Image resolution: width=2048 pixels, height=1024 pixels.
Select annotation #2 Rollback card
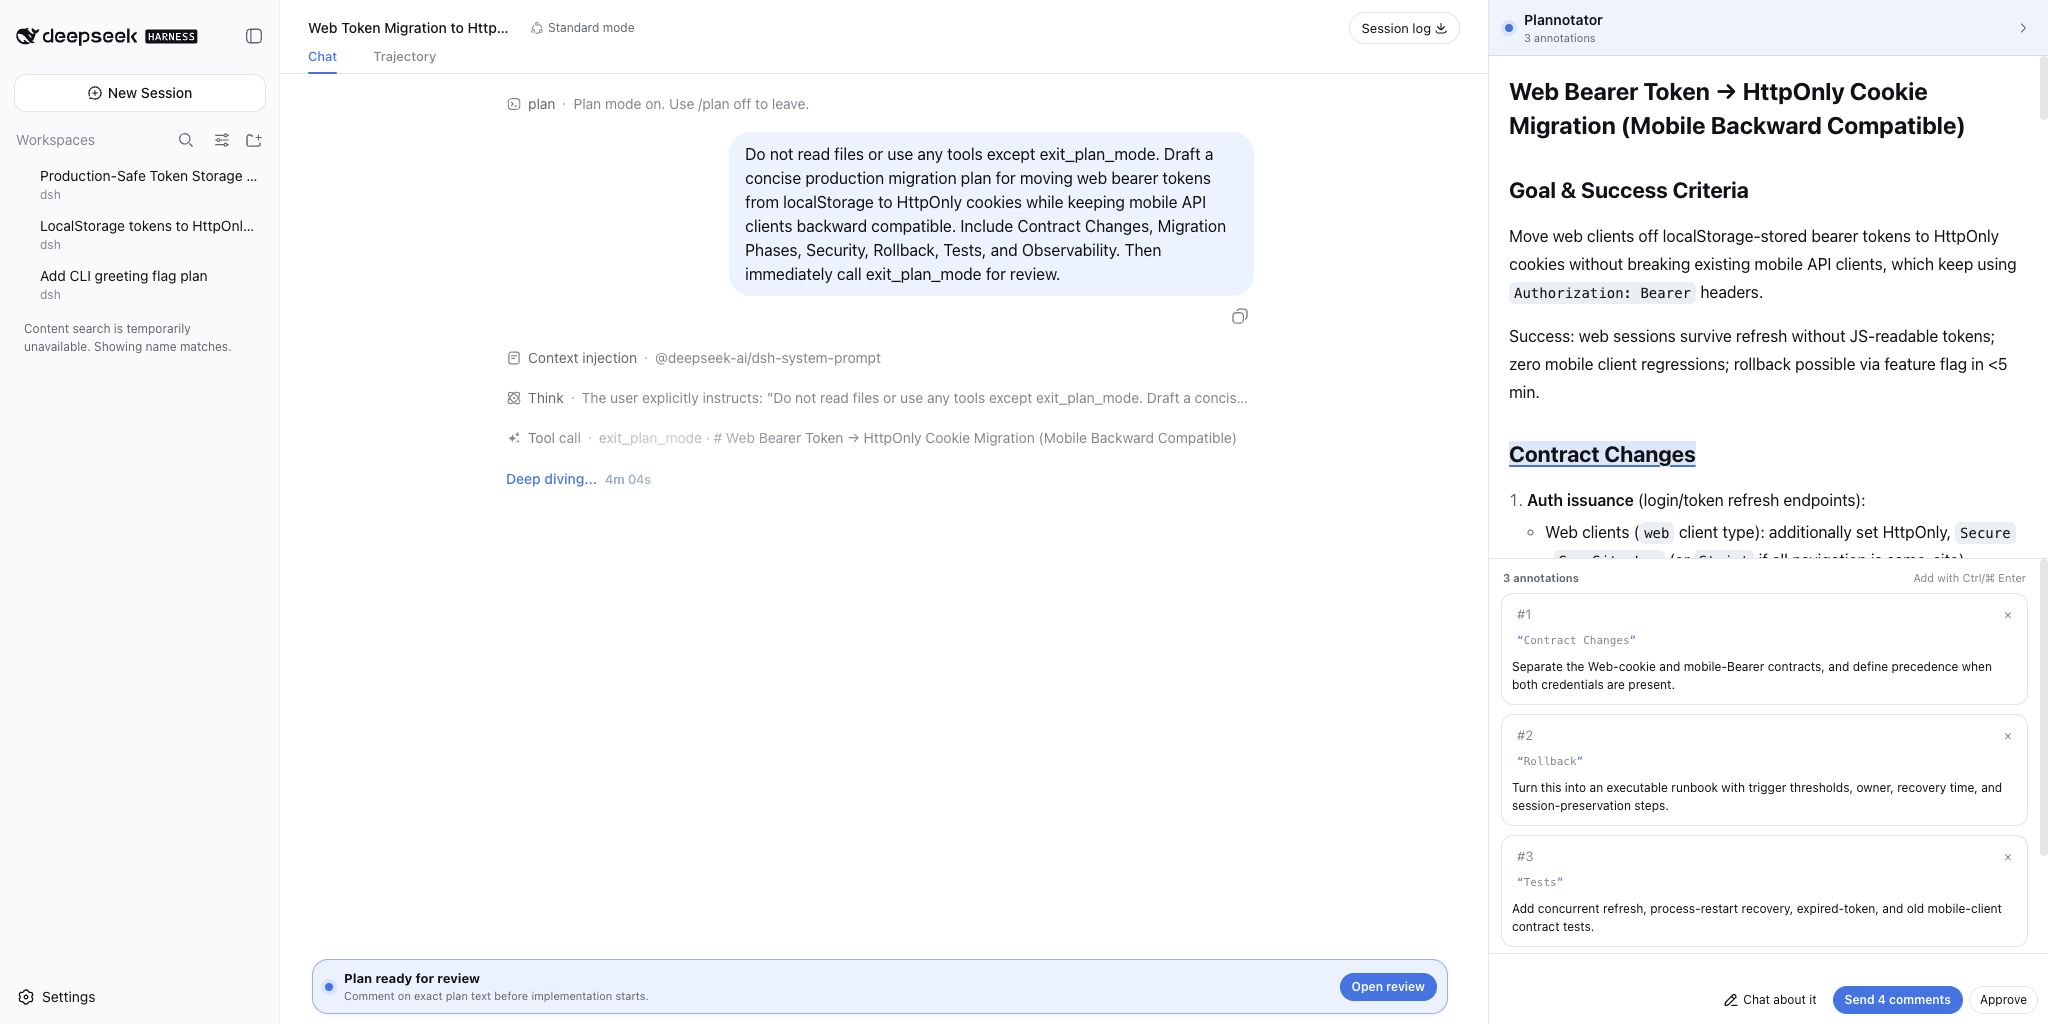[1764, 770]
